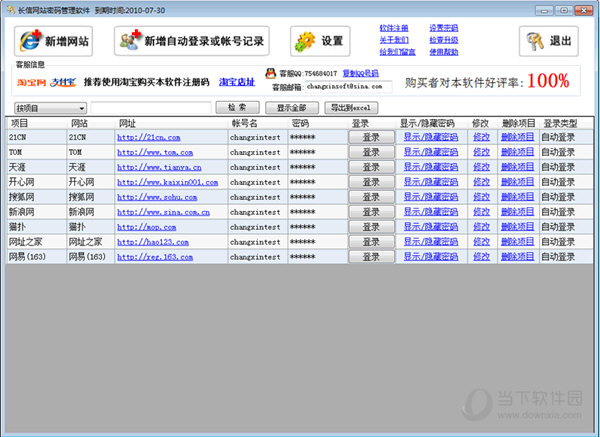Click the 淘宝网 logo

[31, 82]
